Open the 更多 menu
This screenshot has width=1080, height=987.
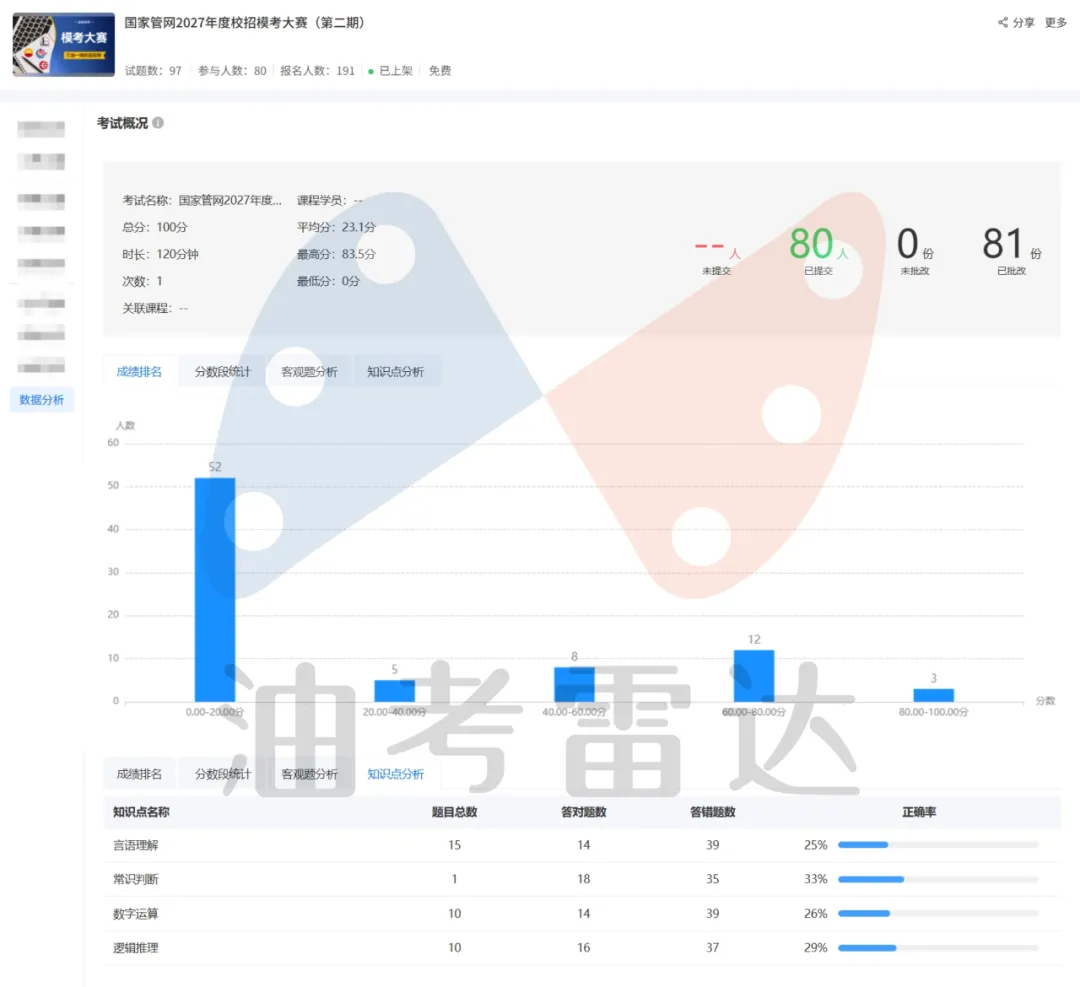click(x=1055, y=23)
